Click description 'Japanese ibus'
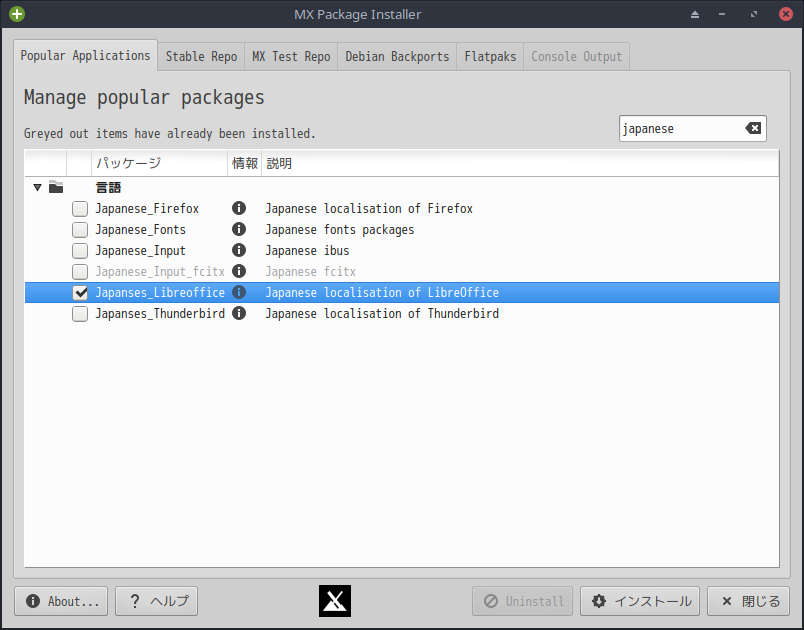 [307, 251]
